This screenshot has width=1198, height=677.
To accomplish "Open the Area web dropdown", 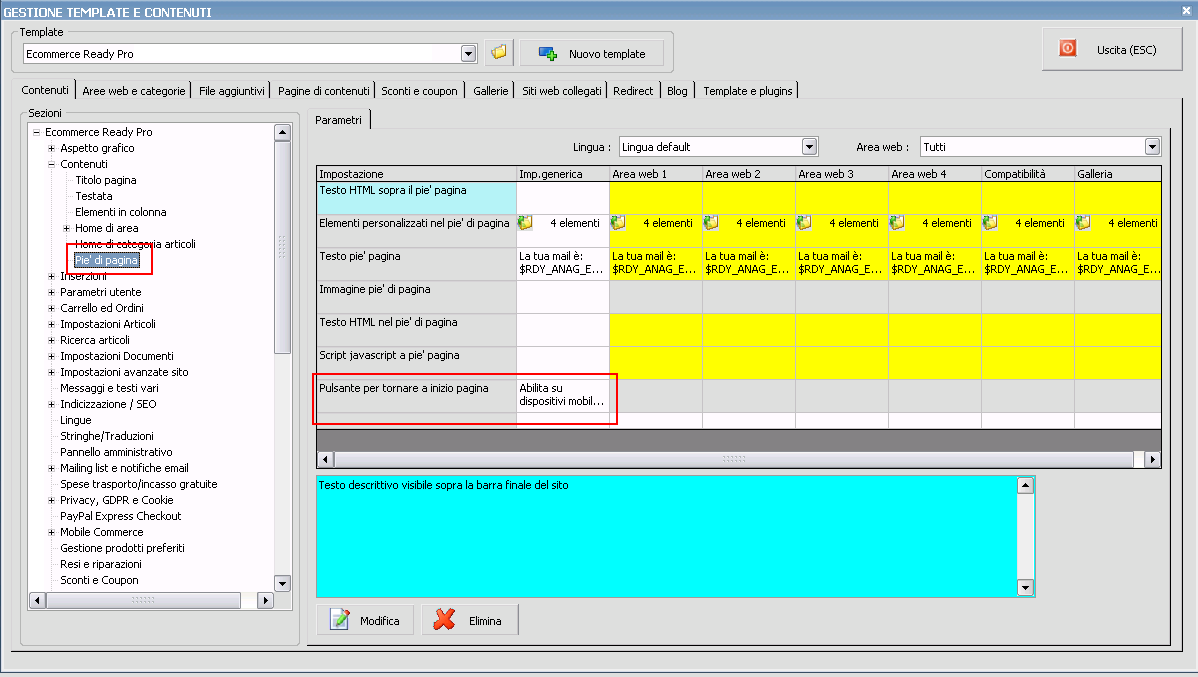I will click(1152, 147).
